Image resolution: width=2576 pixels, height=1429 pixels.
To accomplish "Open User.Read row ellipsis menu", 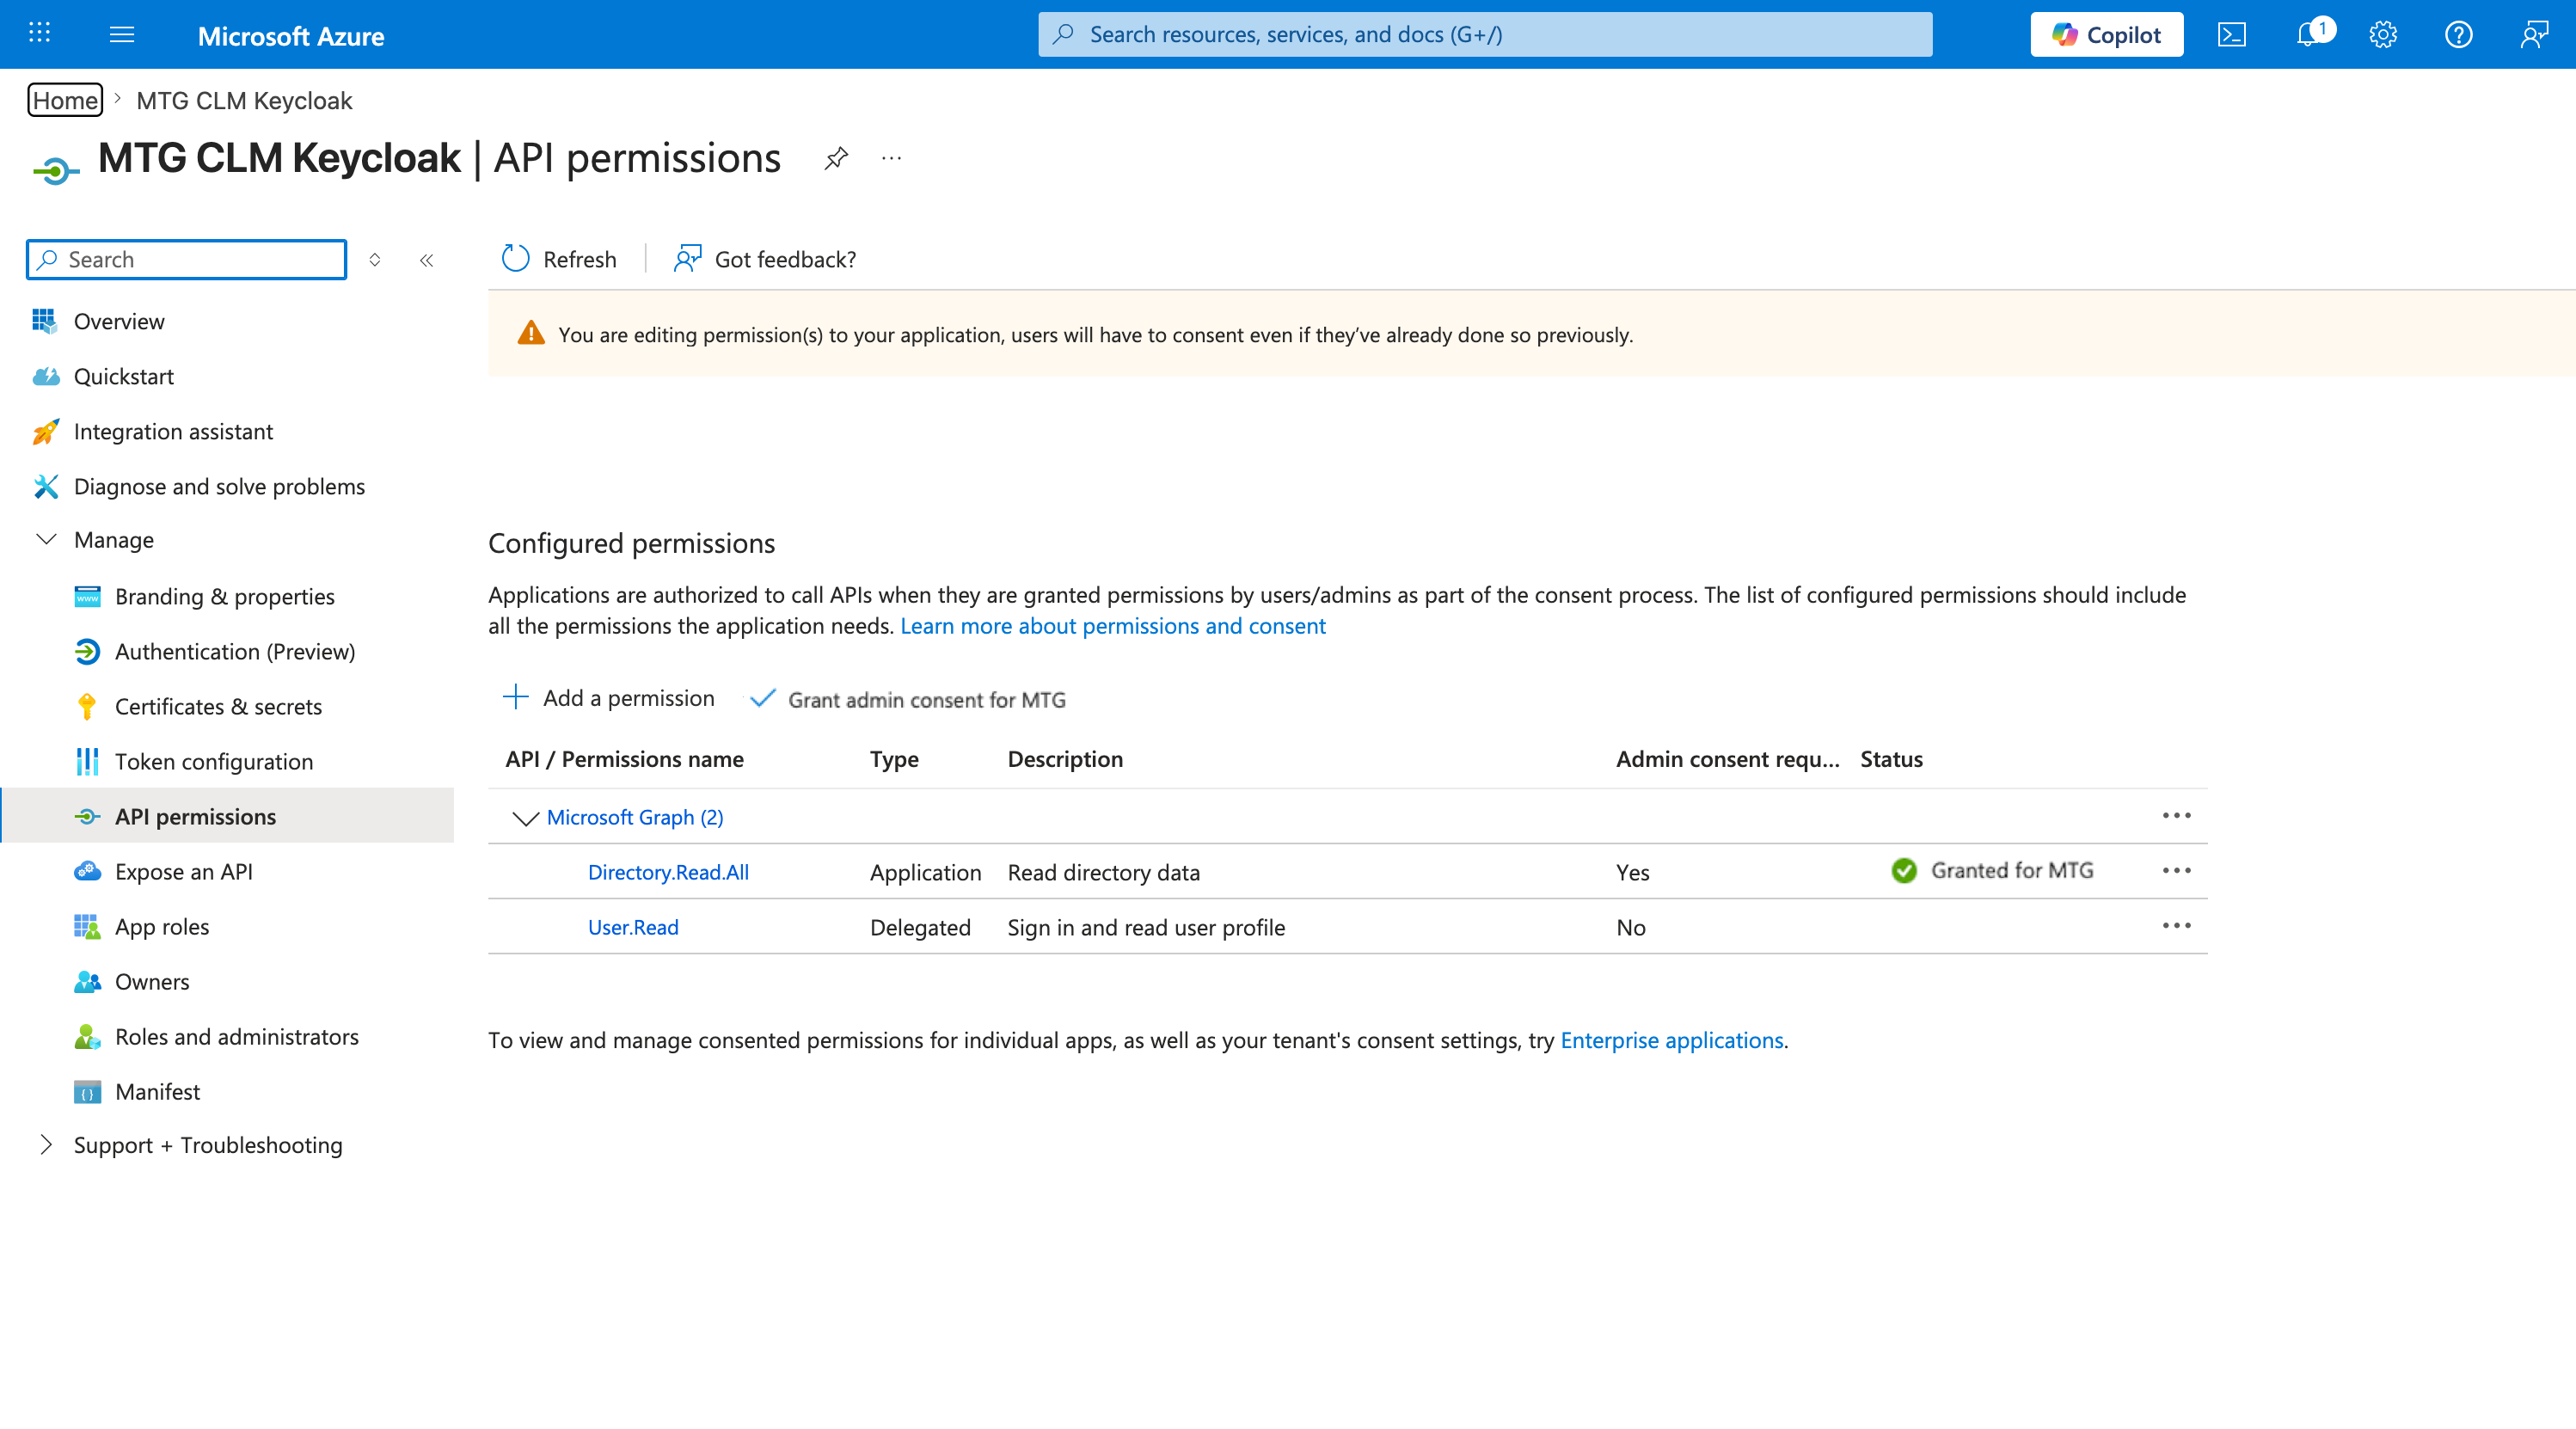I will pos(2176,925).
